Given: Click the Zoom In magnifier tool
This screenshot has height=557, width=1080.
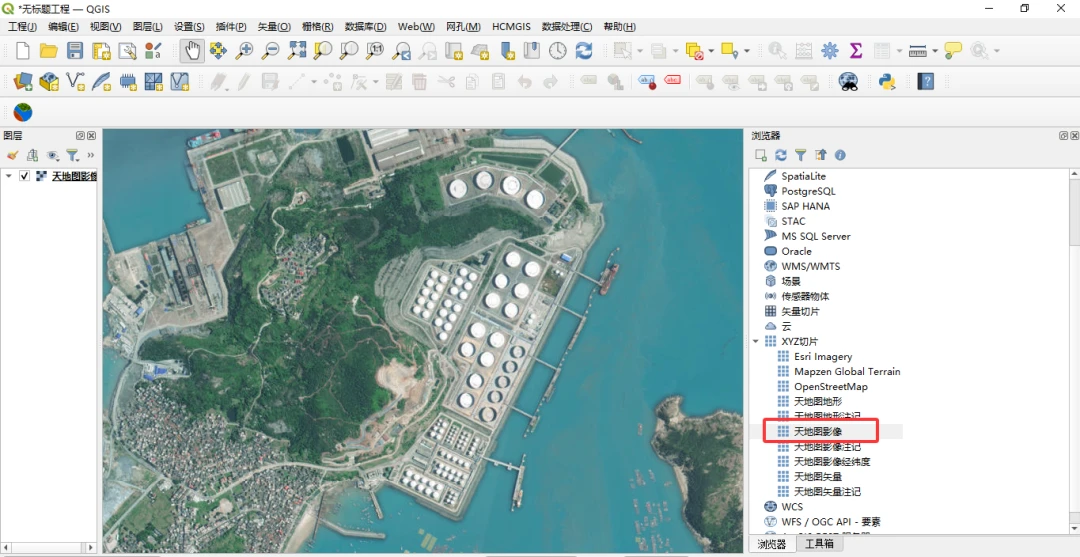Looking at the screenshot, I should click(244, 51).
